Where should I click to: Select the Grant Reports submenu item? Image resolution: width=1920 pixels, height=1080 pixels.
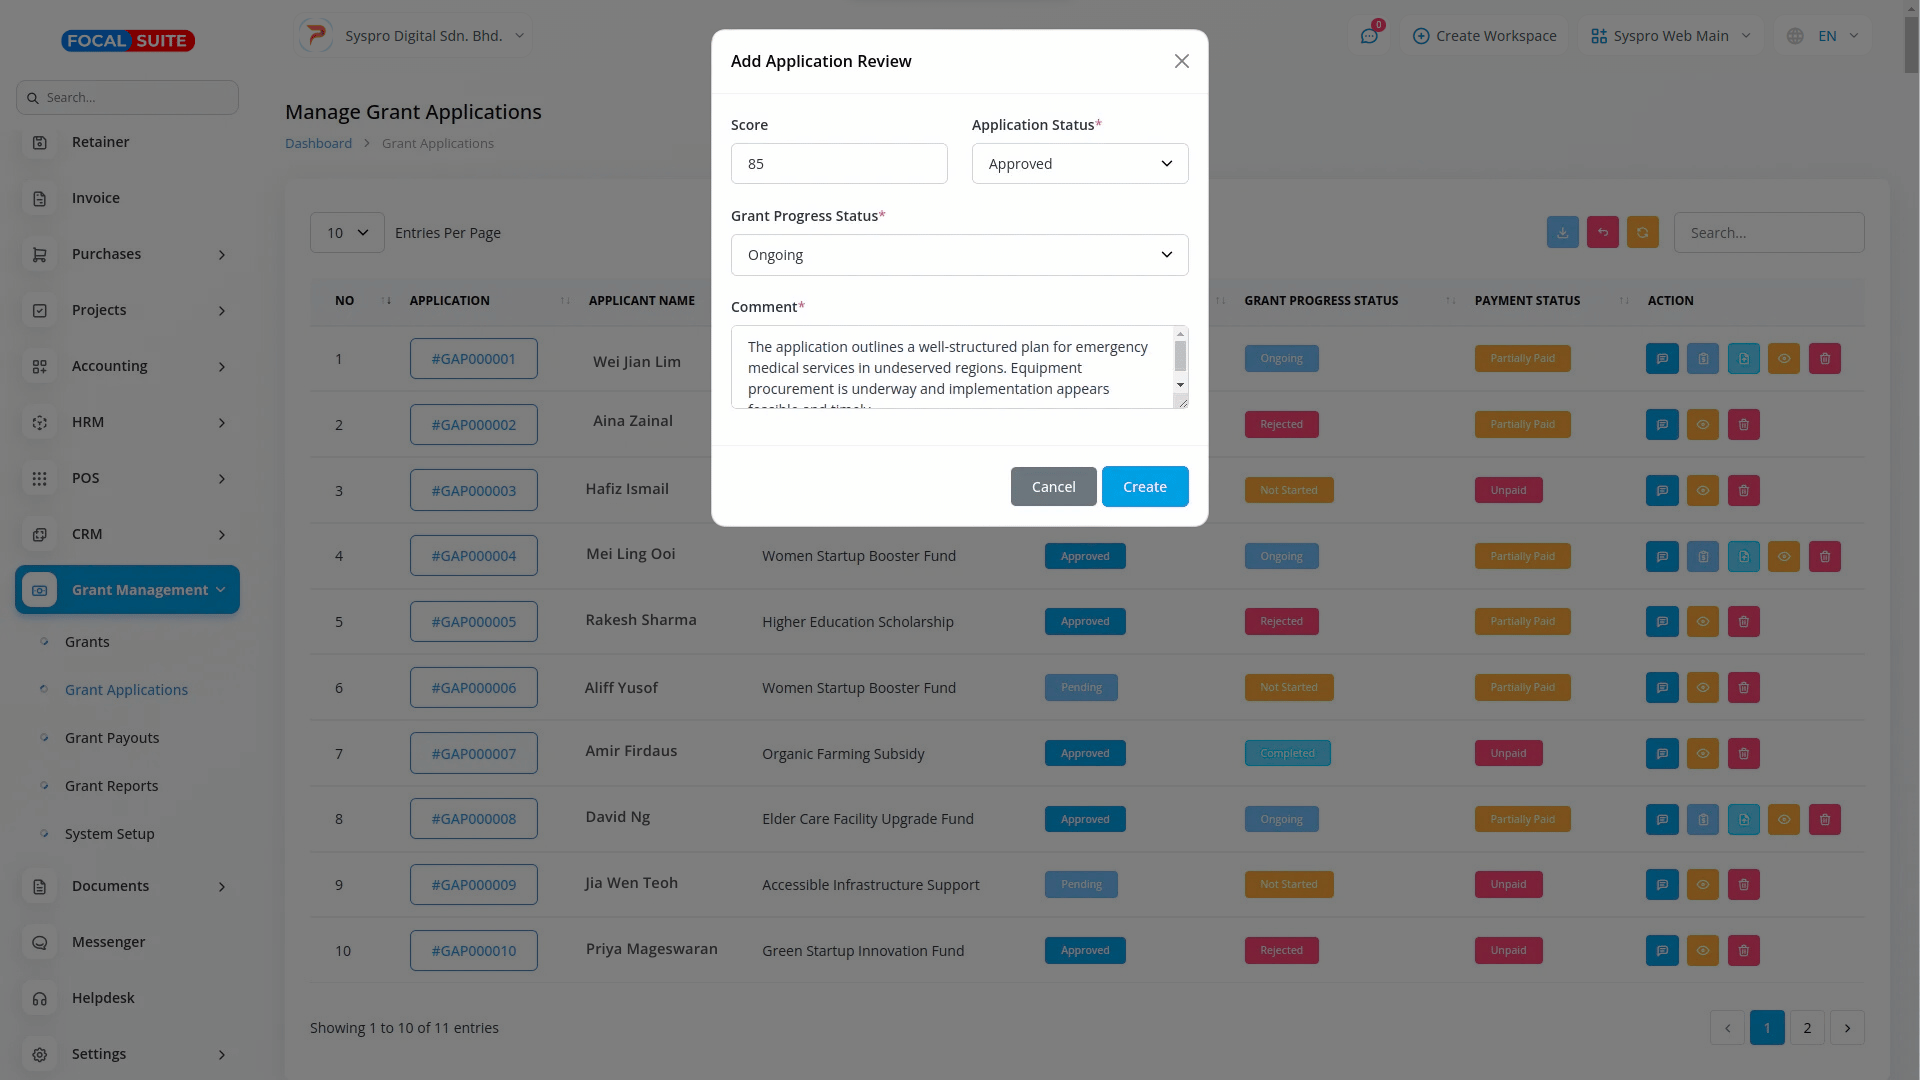coord(111,786)
